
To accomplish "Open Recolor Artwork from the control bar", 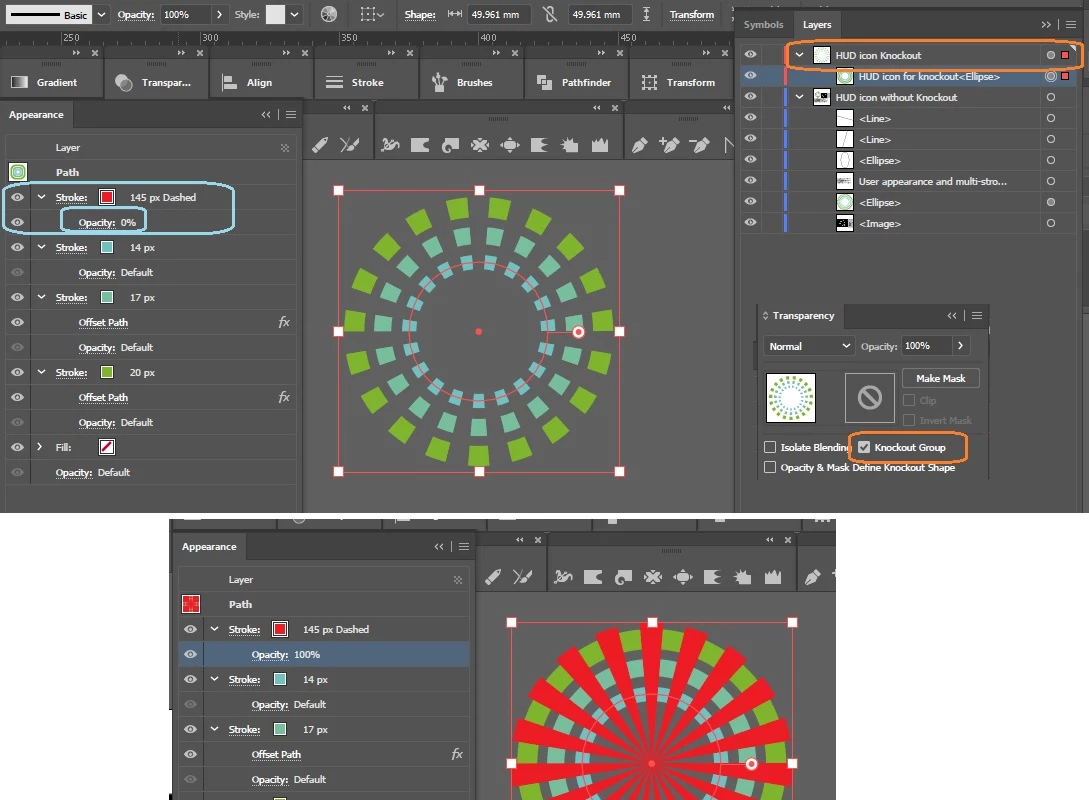I will [329, 14].
